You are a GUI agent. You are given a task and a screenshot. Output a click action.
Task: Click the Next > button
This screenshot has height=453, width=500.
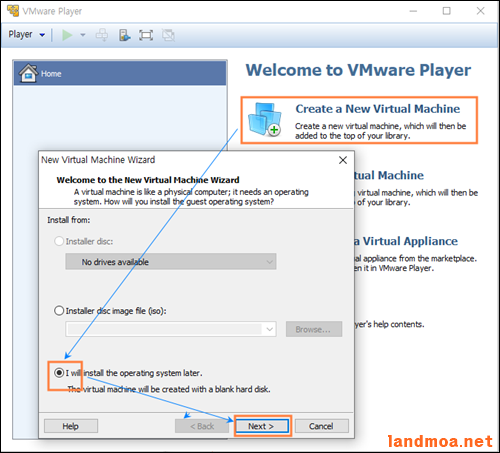(x=262, y=426)
